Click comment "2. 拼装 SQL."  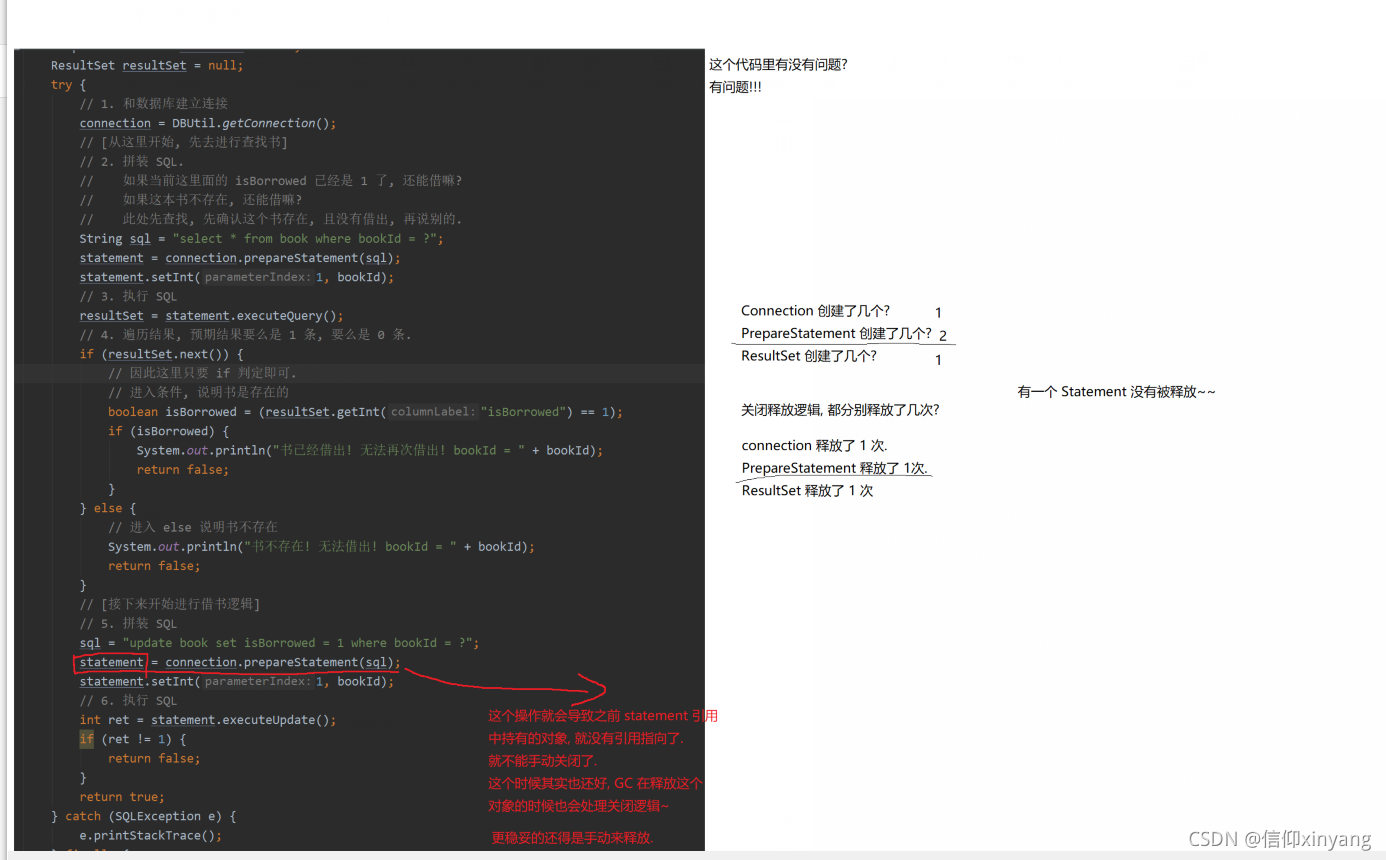132,161
